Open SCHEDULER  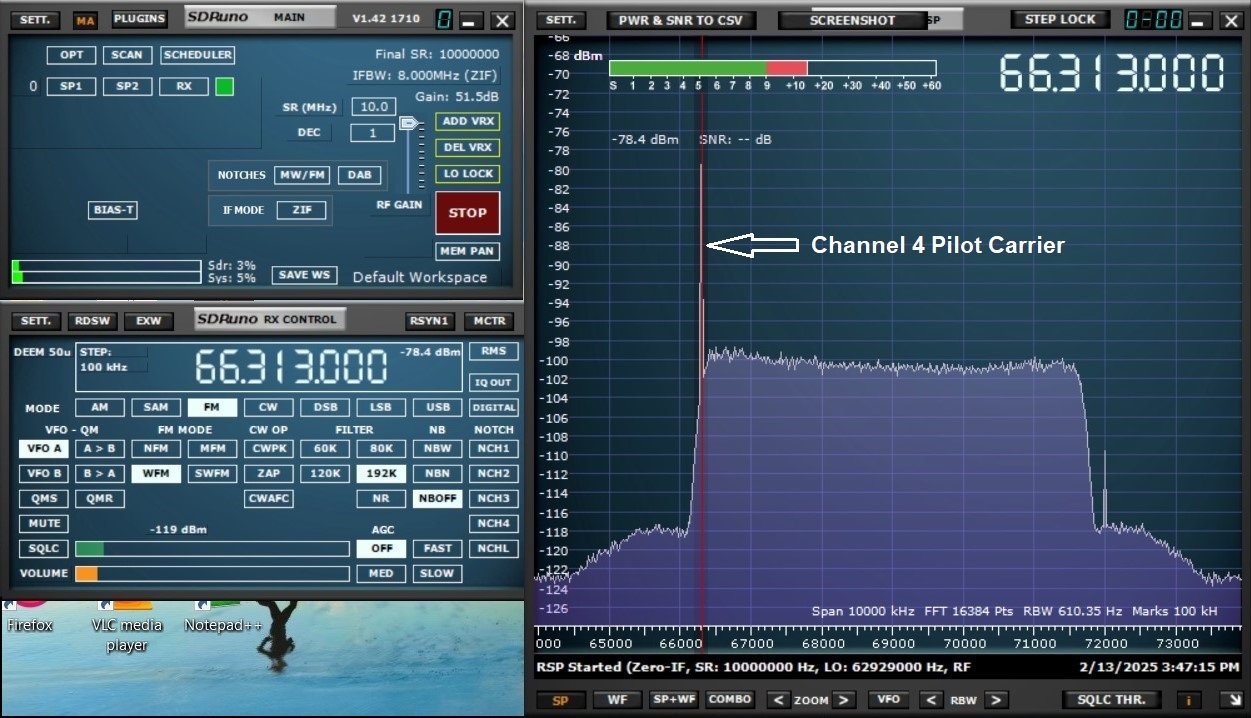pos(198,55)
